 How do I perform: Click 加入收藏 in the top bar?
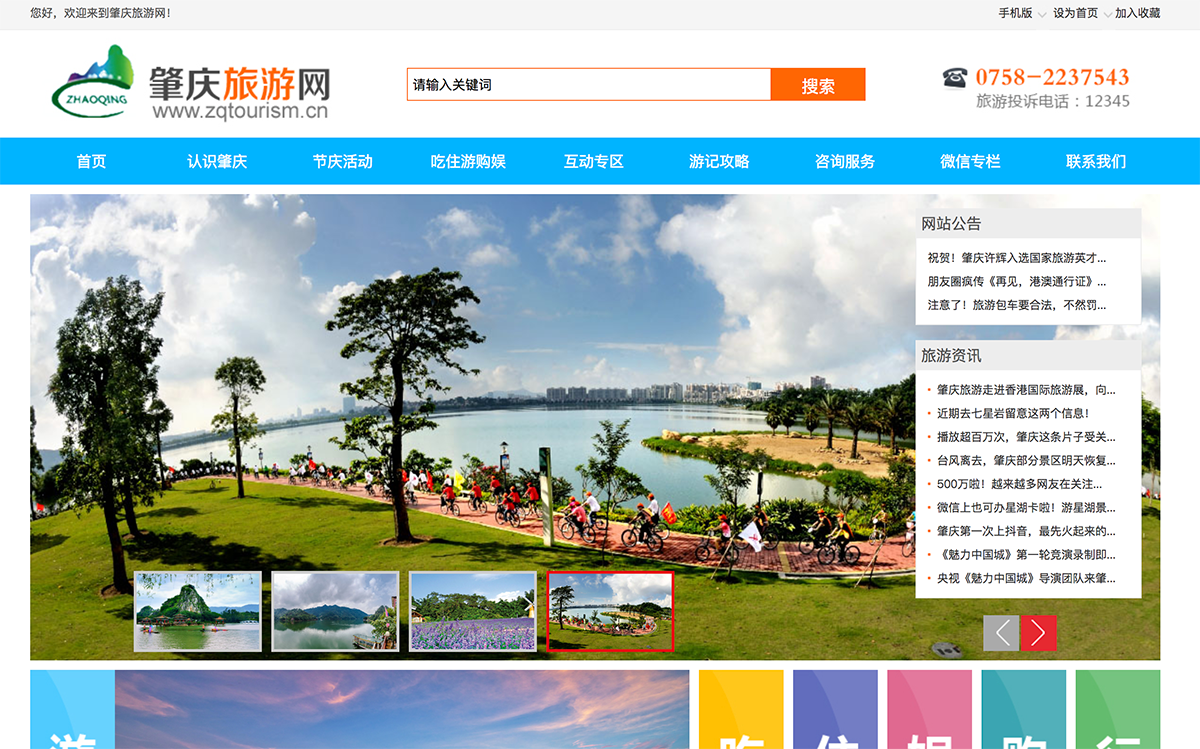point(1137,13)
